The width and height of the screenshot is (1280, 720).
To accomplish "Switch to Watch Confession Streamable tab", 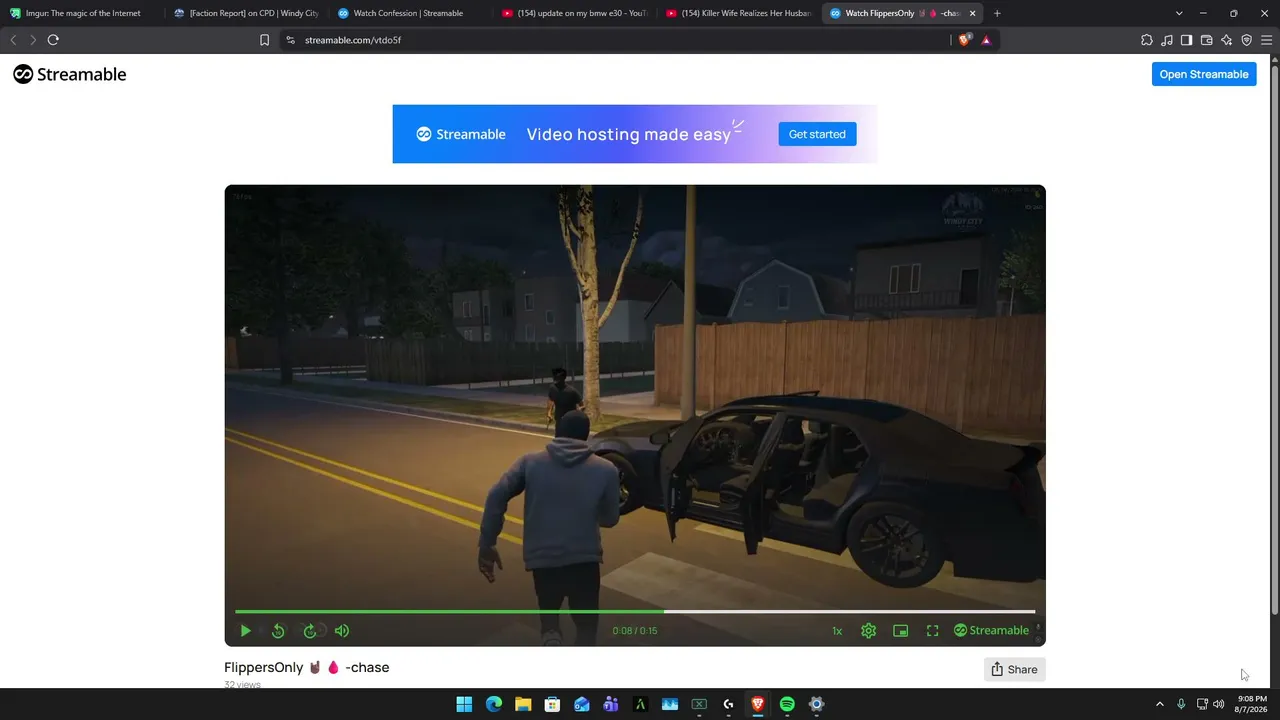I will tap(408, 13).
